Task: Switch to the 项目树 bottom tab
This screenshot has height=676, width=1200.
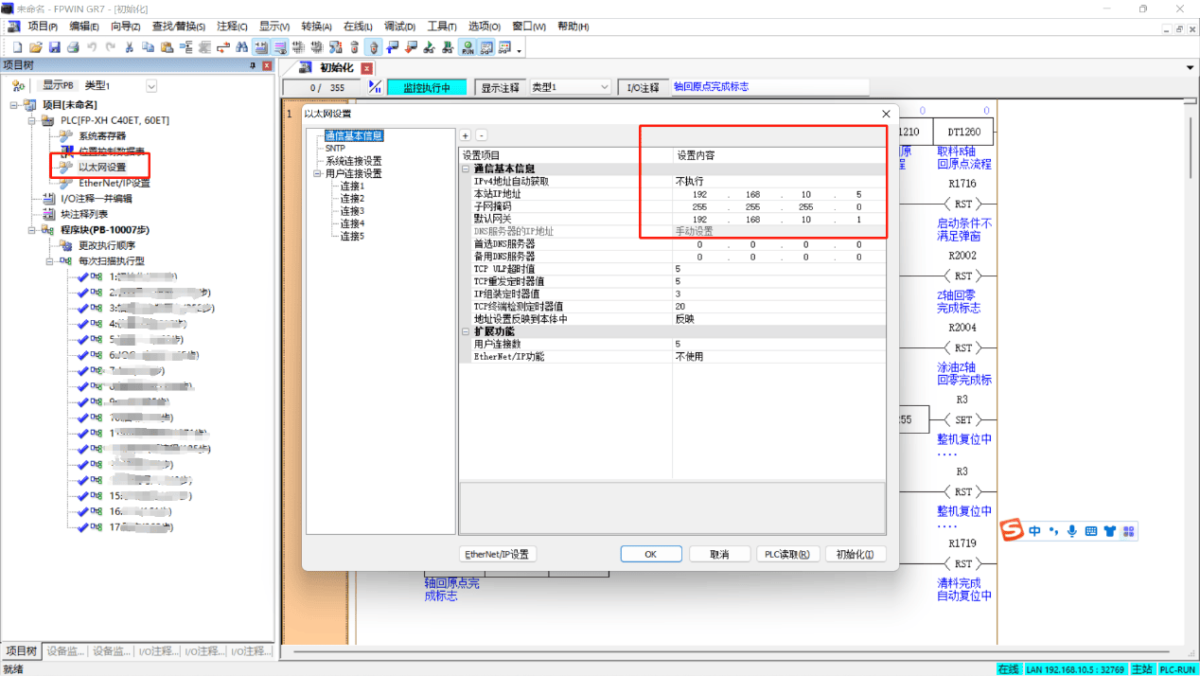Action: pos(22,651)
